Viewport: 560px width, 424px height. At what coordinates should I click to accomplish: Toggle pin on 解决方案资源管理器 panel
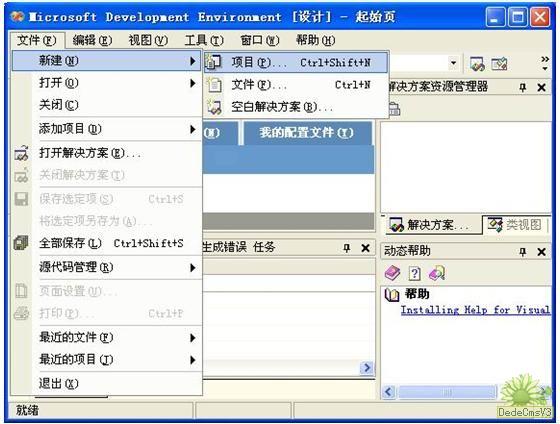(522, 87)
